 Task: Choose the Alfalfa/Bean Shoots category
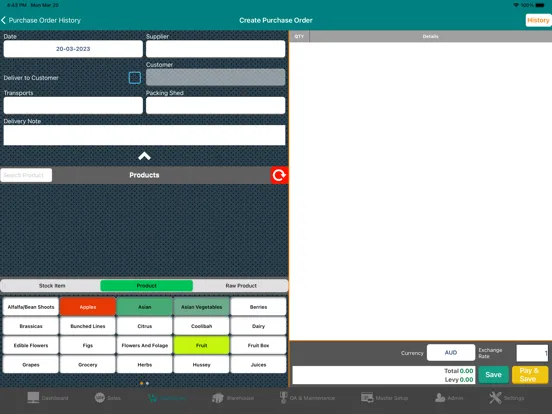31,307
